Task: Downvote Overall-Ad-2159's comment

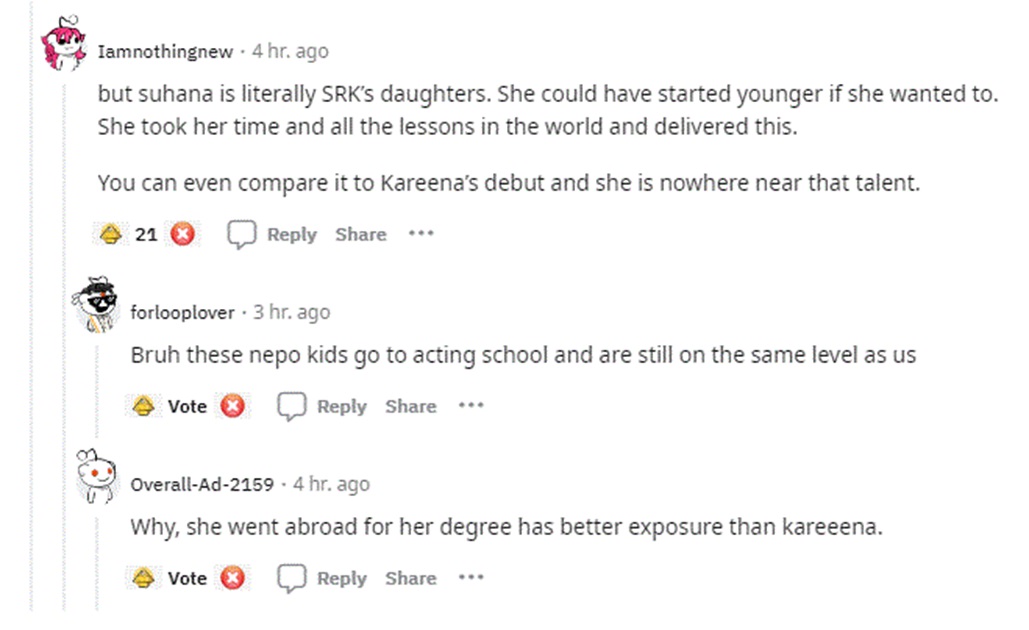Action: [232, 579]
